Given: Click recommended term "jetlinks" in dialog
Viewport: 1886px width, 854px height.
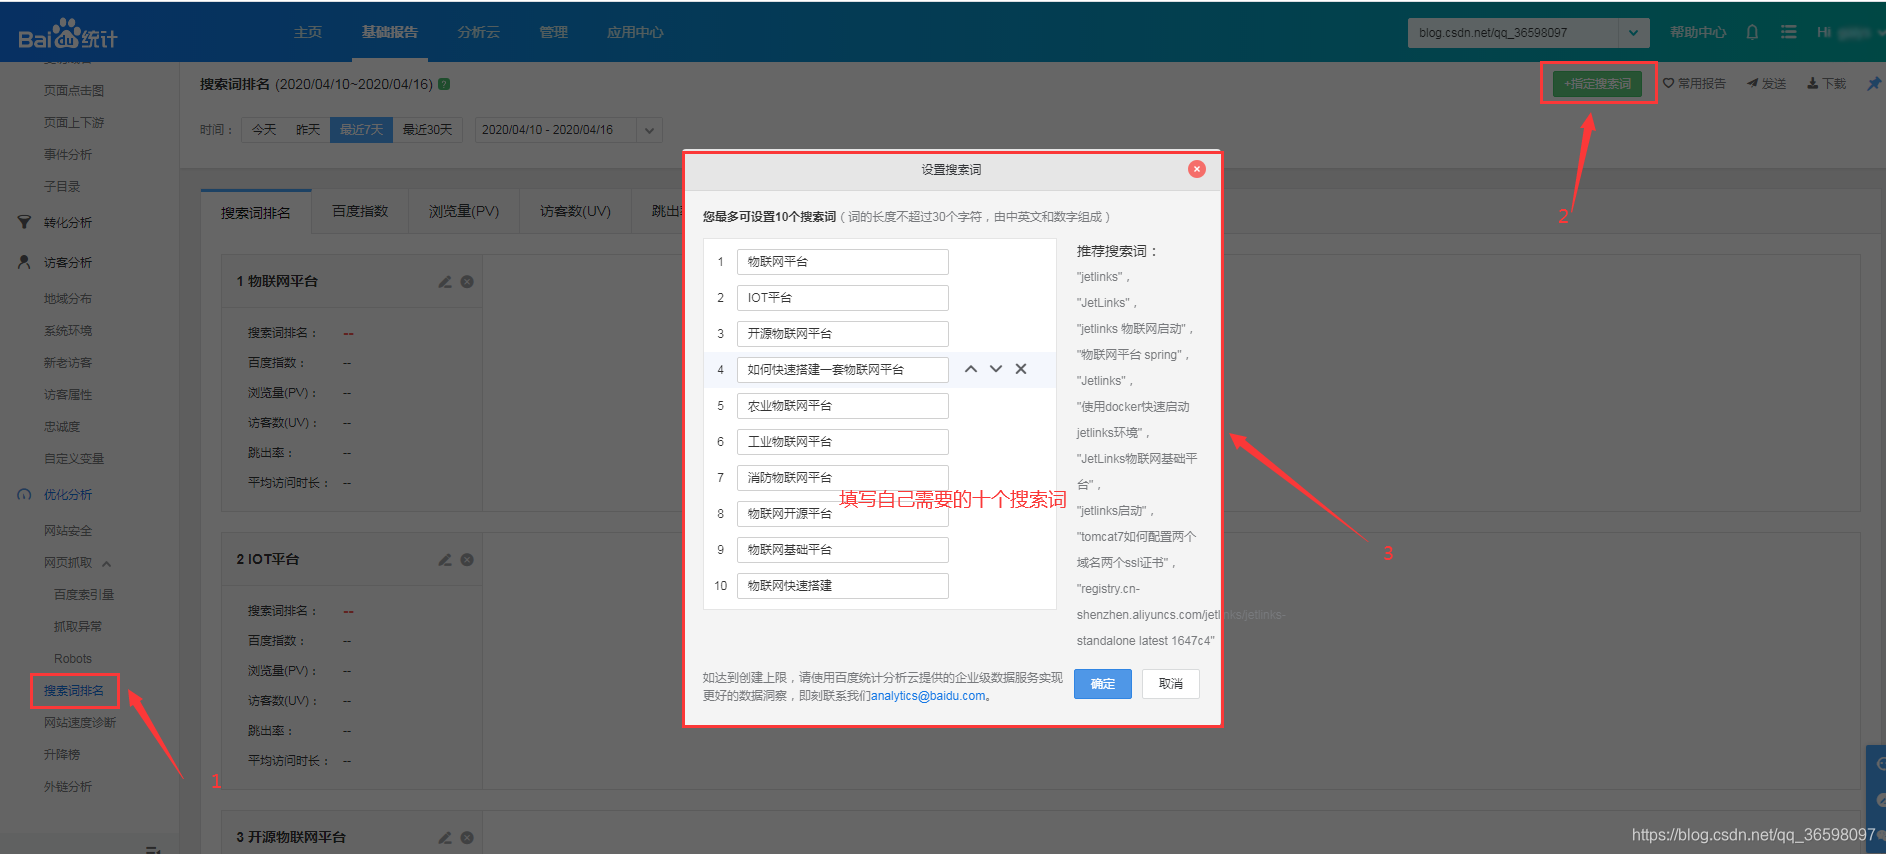Looking at the screenshot, I should coord(1100,277).
